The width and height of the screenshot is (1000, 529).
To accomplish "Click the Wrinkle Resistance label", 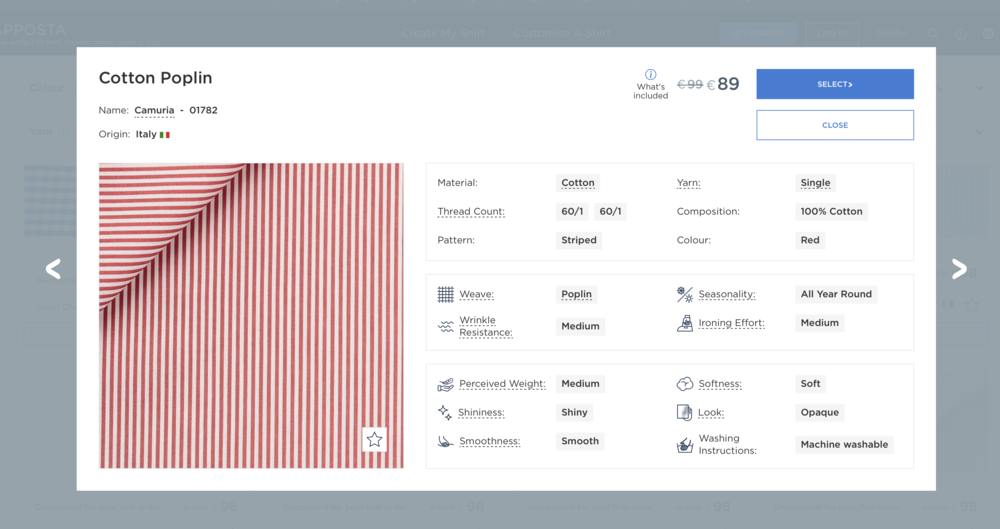I will [486, 326].
